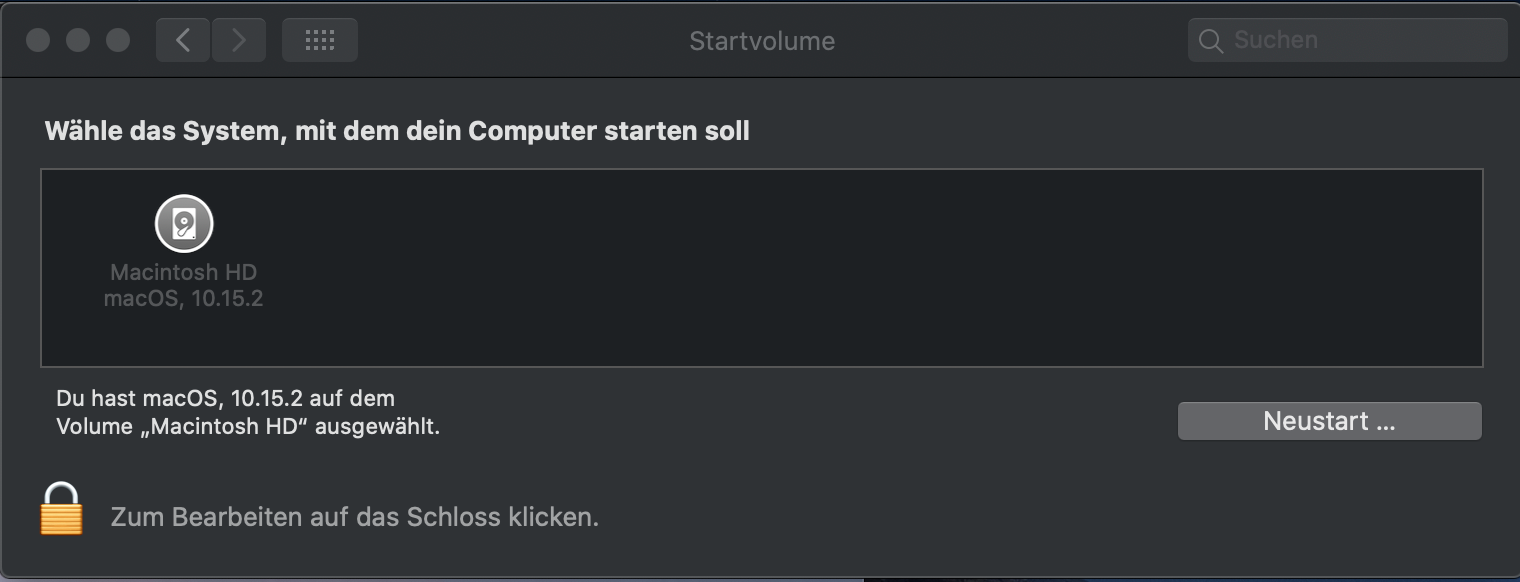Minimize the Startvolume window

click(x=78, y=40)
